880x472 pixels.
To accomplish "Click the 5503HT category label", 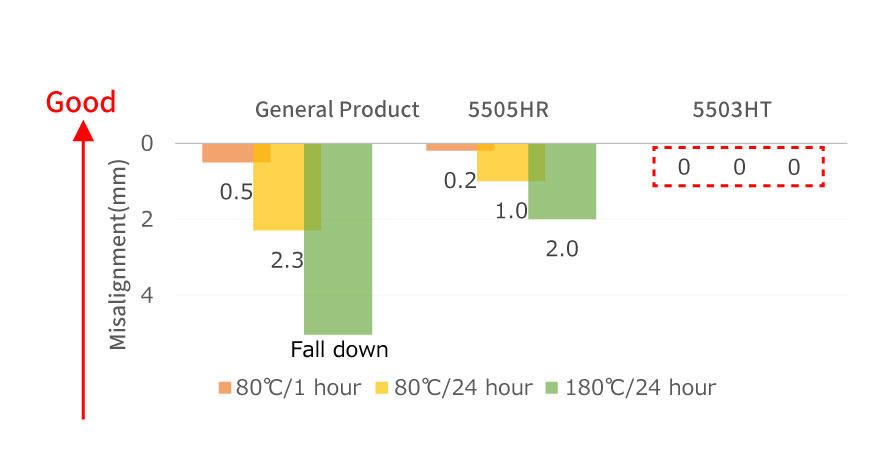I will tap(732, 110).
